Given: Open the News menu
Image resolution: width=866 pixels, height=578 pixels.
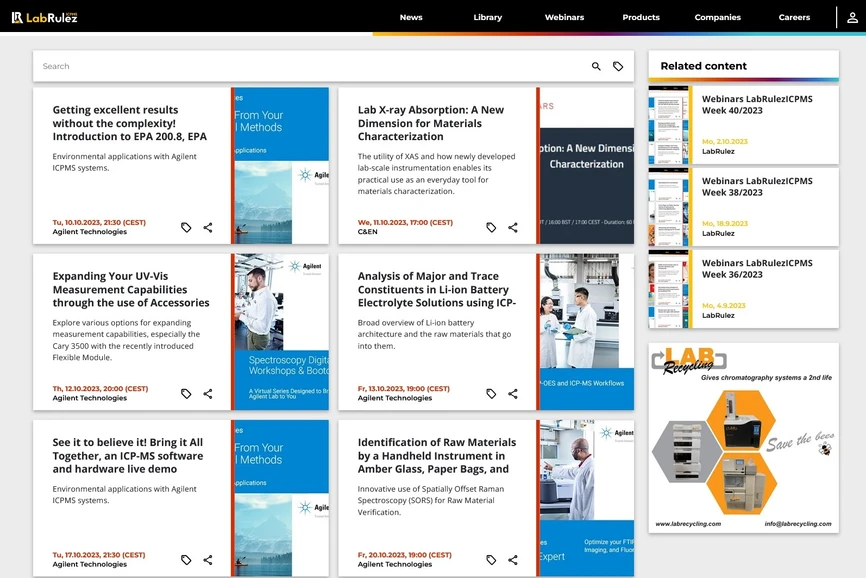Looking at the screenshot, I should point(411,17).
